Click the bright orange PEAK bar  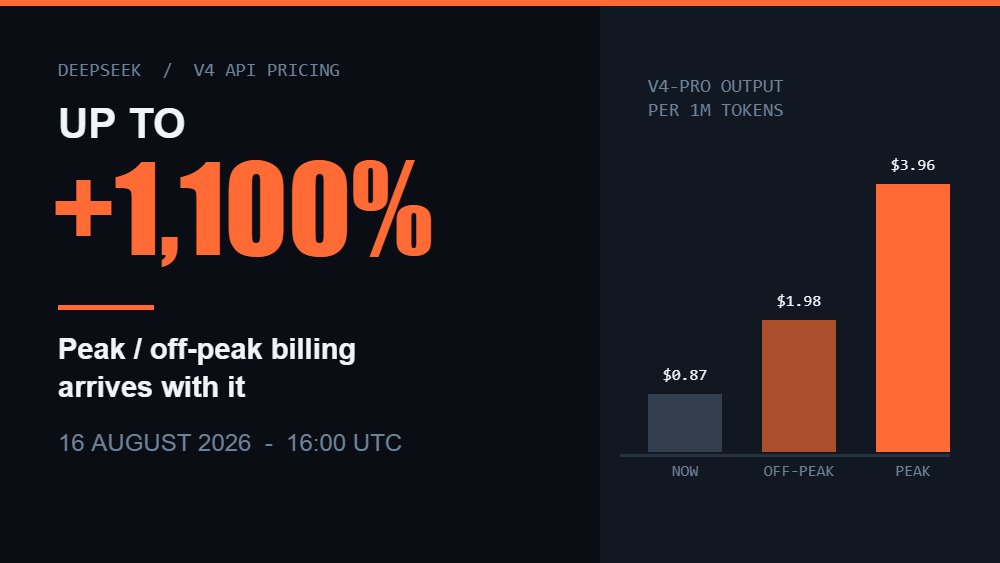point(913,318)
